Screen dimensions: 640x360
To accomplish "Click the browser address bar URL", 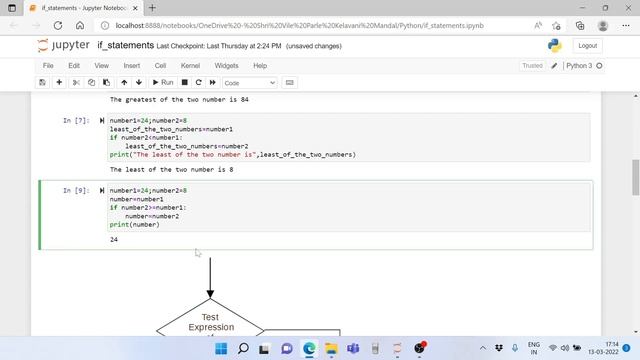I will coord(299,25).
